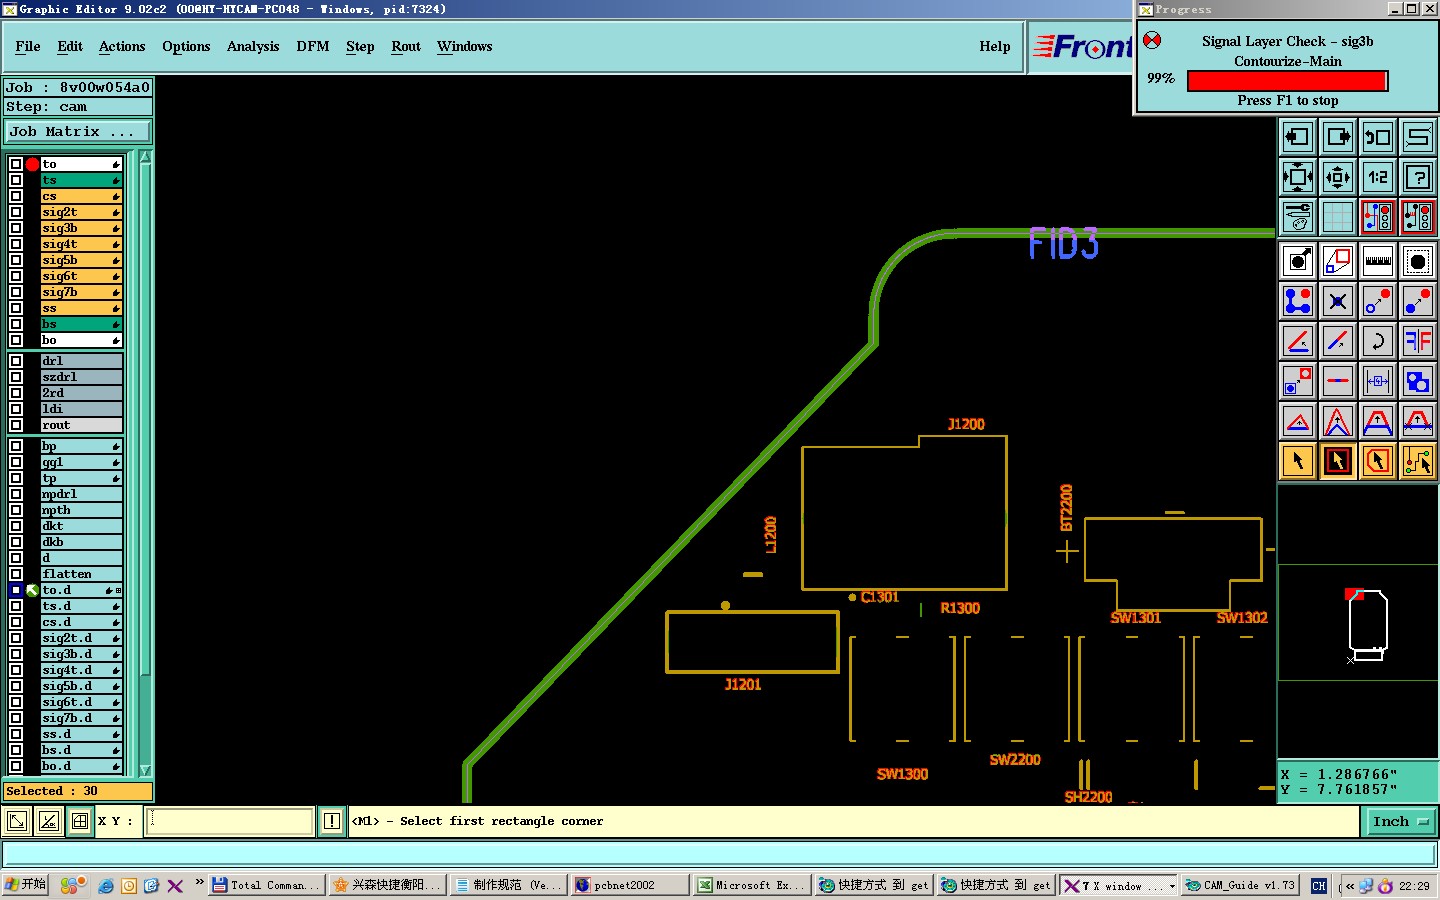Untick the checkbox for layer to.d
This screenshot has height=900, width=1440.
pos(16,590)
